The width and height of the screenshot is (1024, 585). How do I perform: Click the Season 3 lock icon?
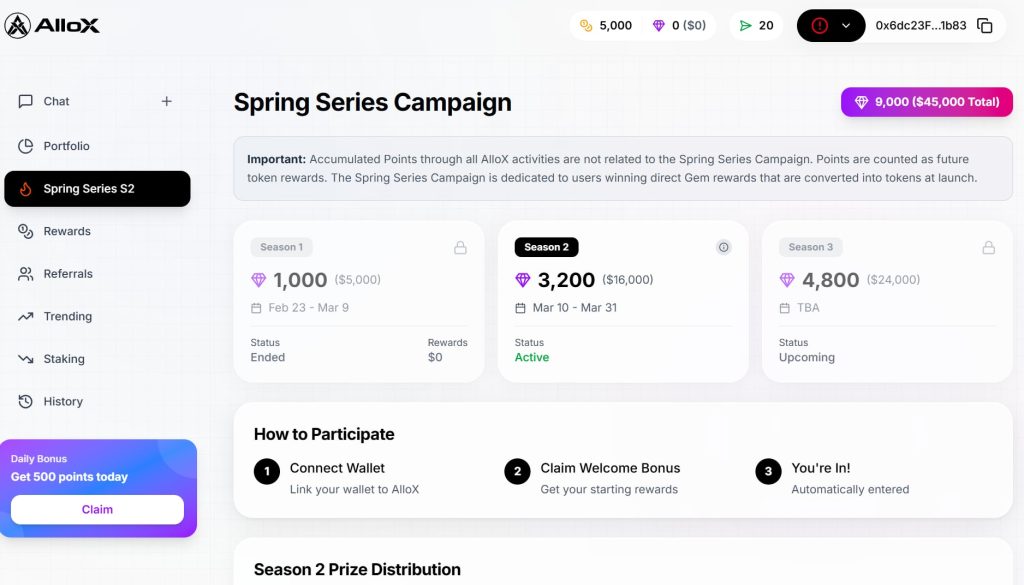click(988, 247)
